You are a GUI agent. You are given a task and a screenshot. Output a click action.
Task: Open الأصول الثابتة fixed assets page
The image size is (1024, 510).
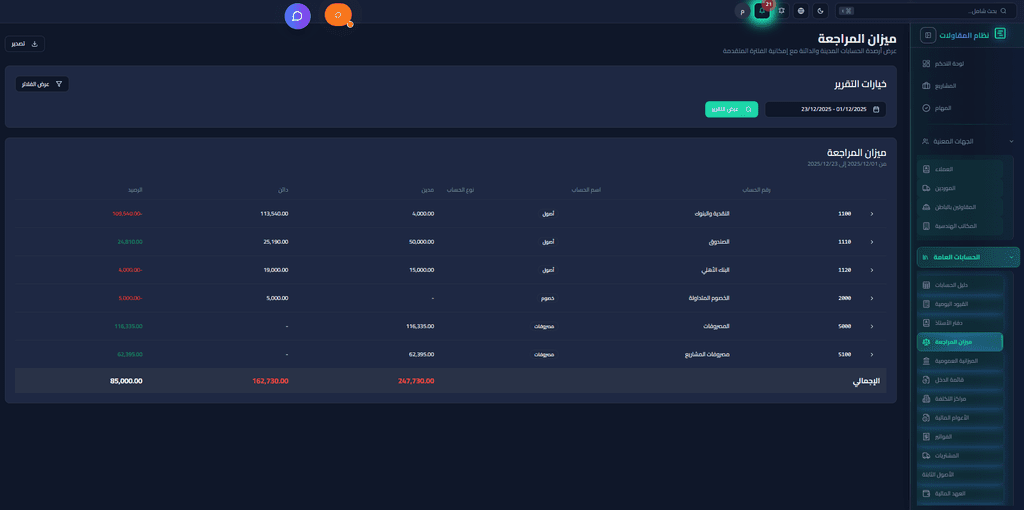pos(960,475)
